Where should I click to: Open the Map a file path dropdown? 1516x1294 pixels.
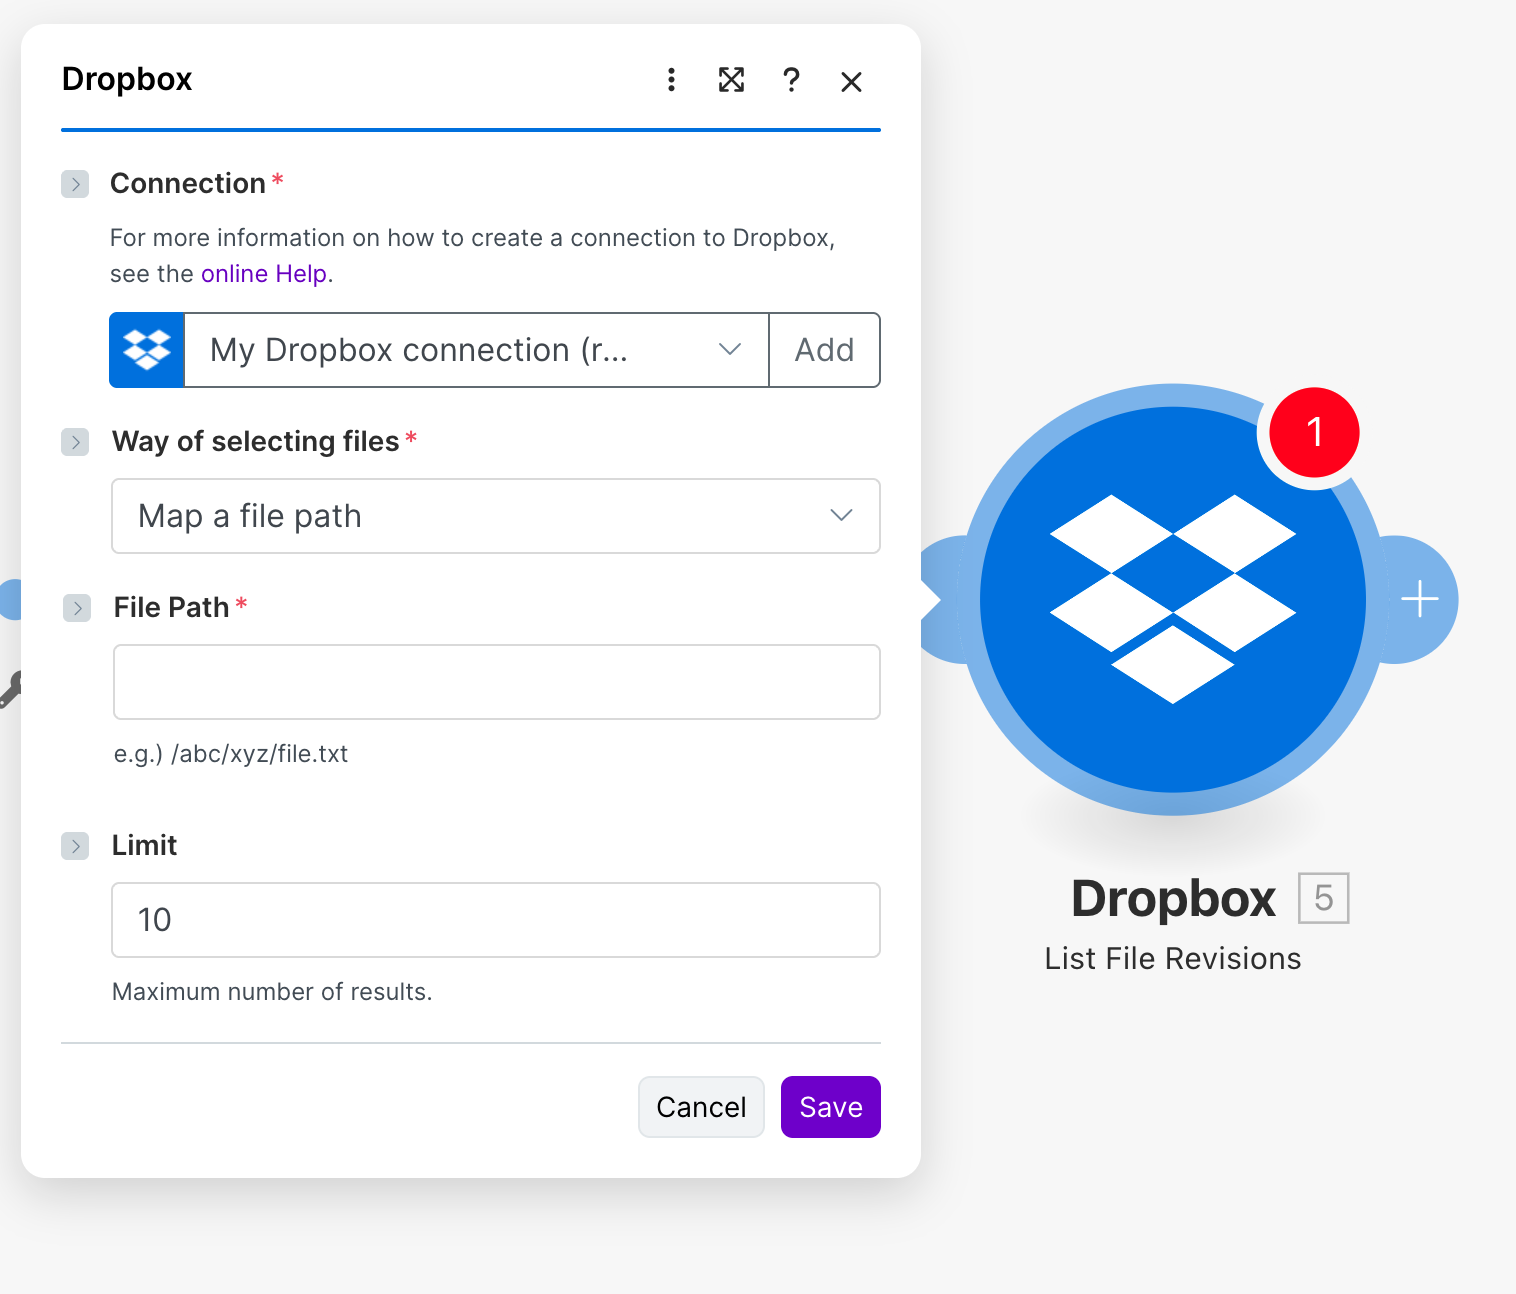(x=496, y=516)
